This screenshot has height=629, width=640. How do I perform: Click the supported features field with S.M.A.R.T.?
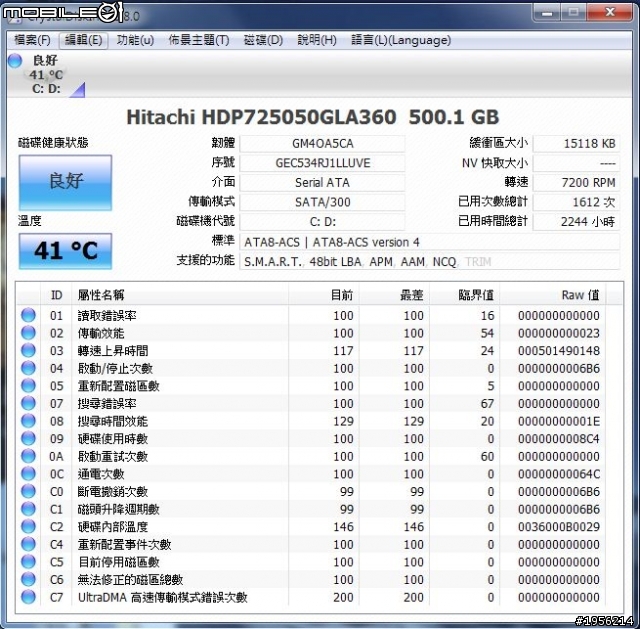click(x=429, y=262)
